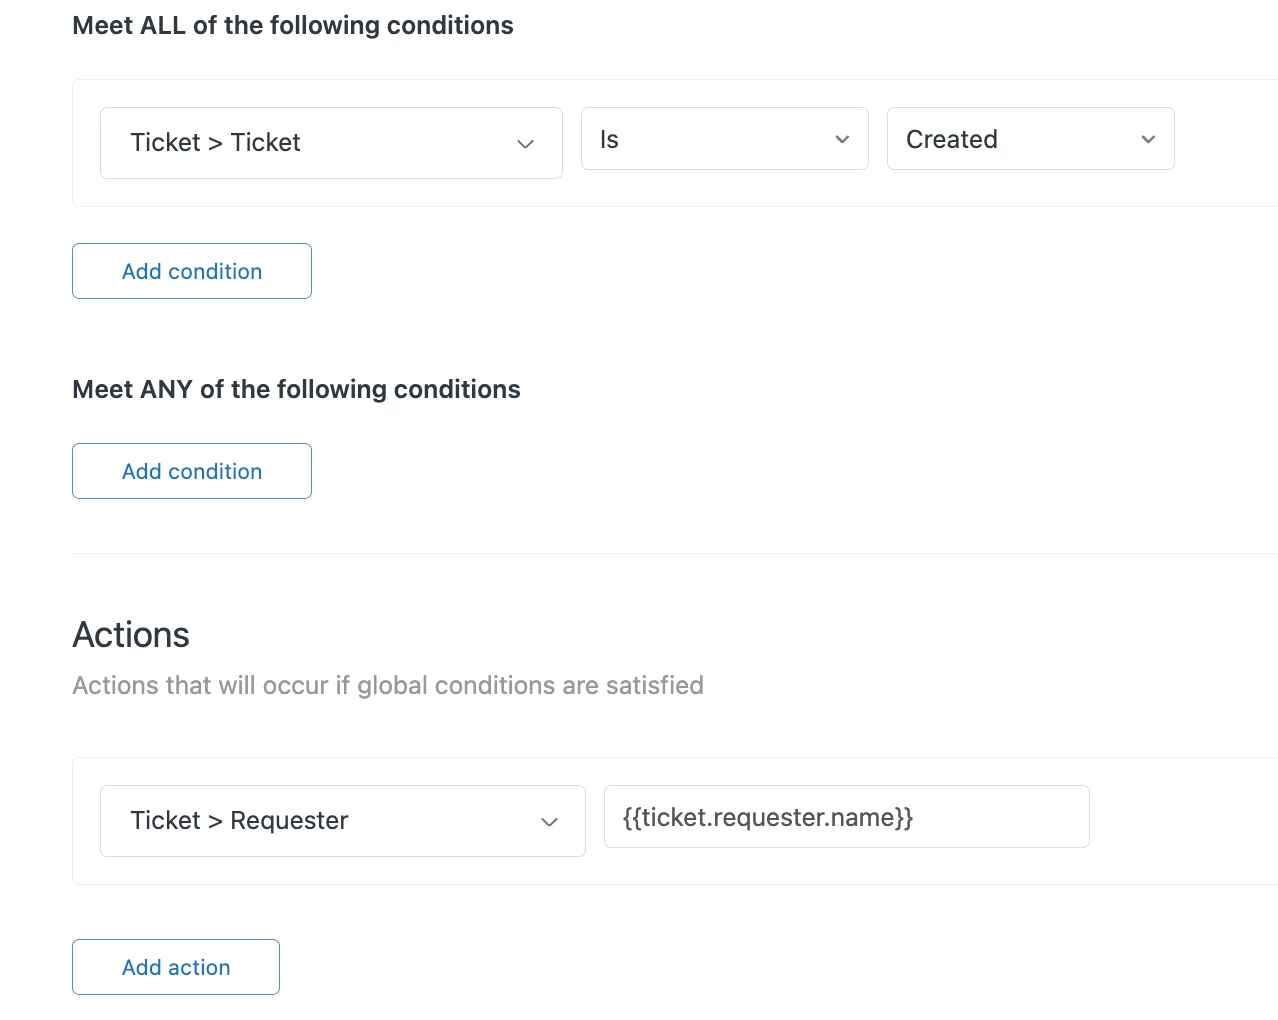This screenshot has height=1020, width=1278.
Task: Focus the {{ticket.requester.name}} text field
Action: (846, 817)
